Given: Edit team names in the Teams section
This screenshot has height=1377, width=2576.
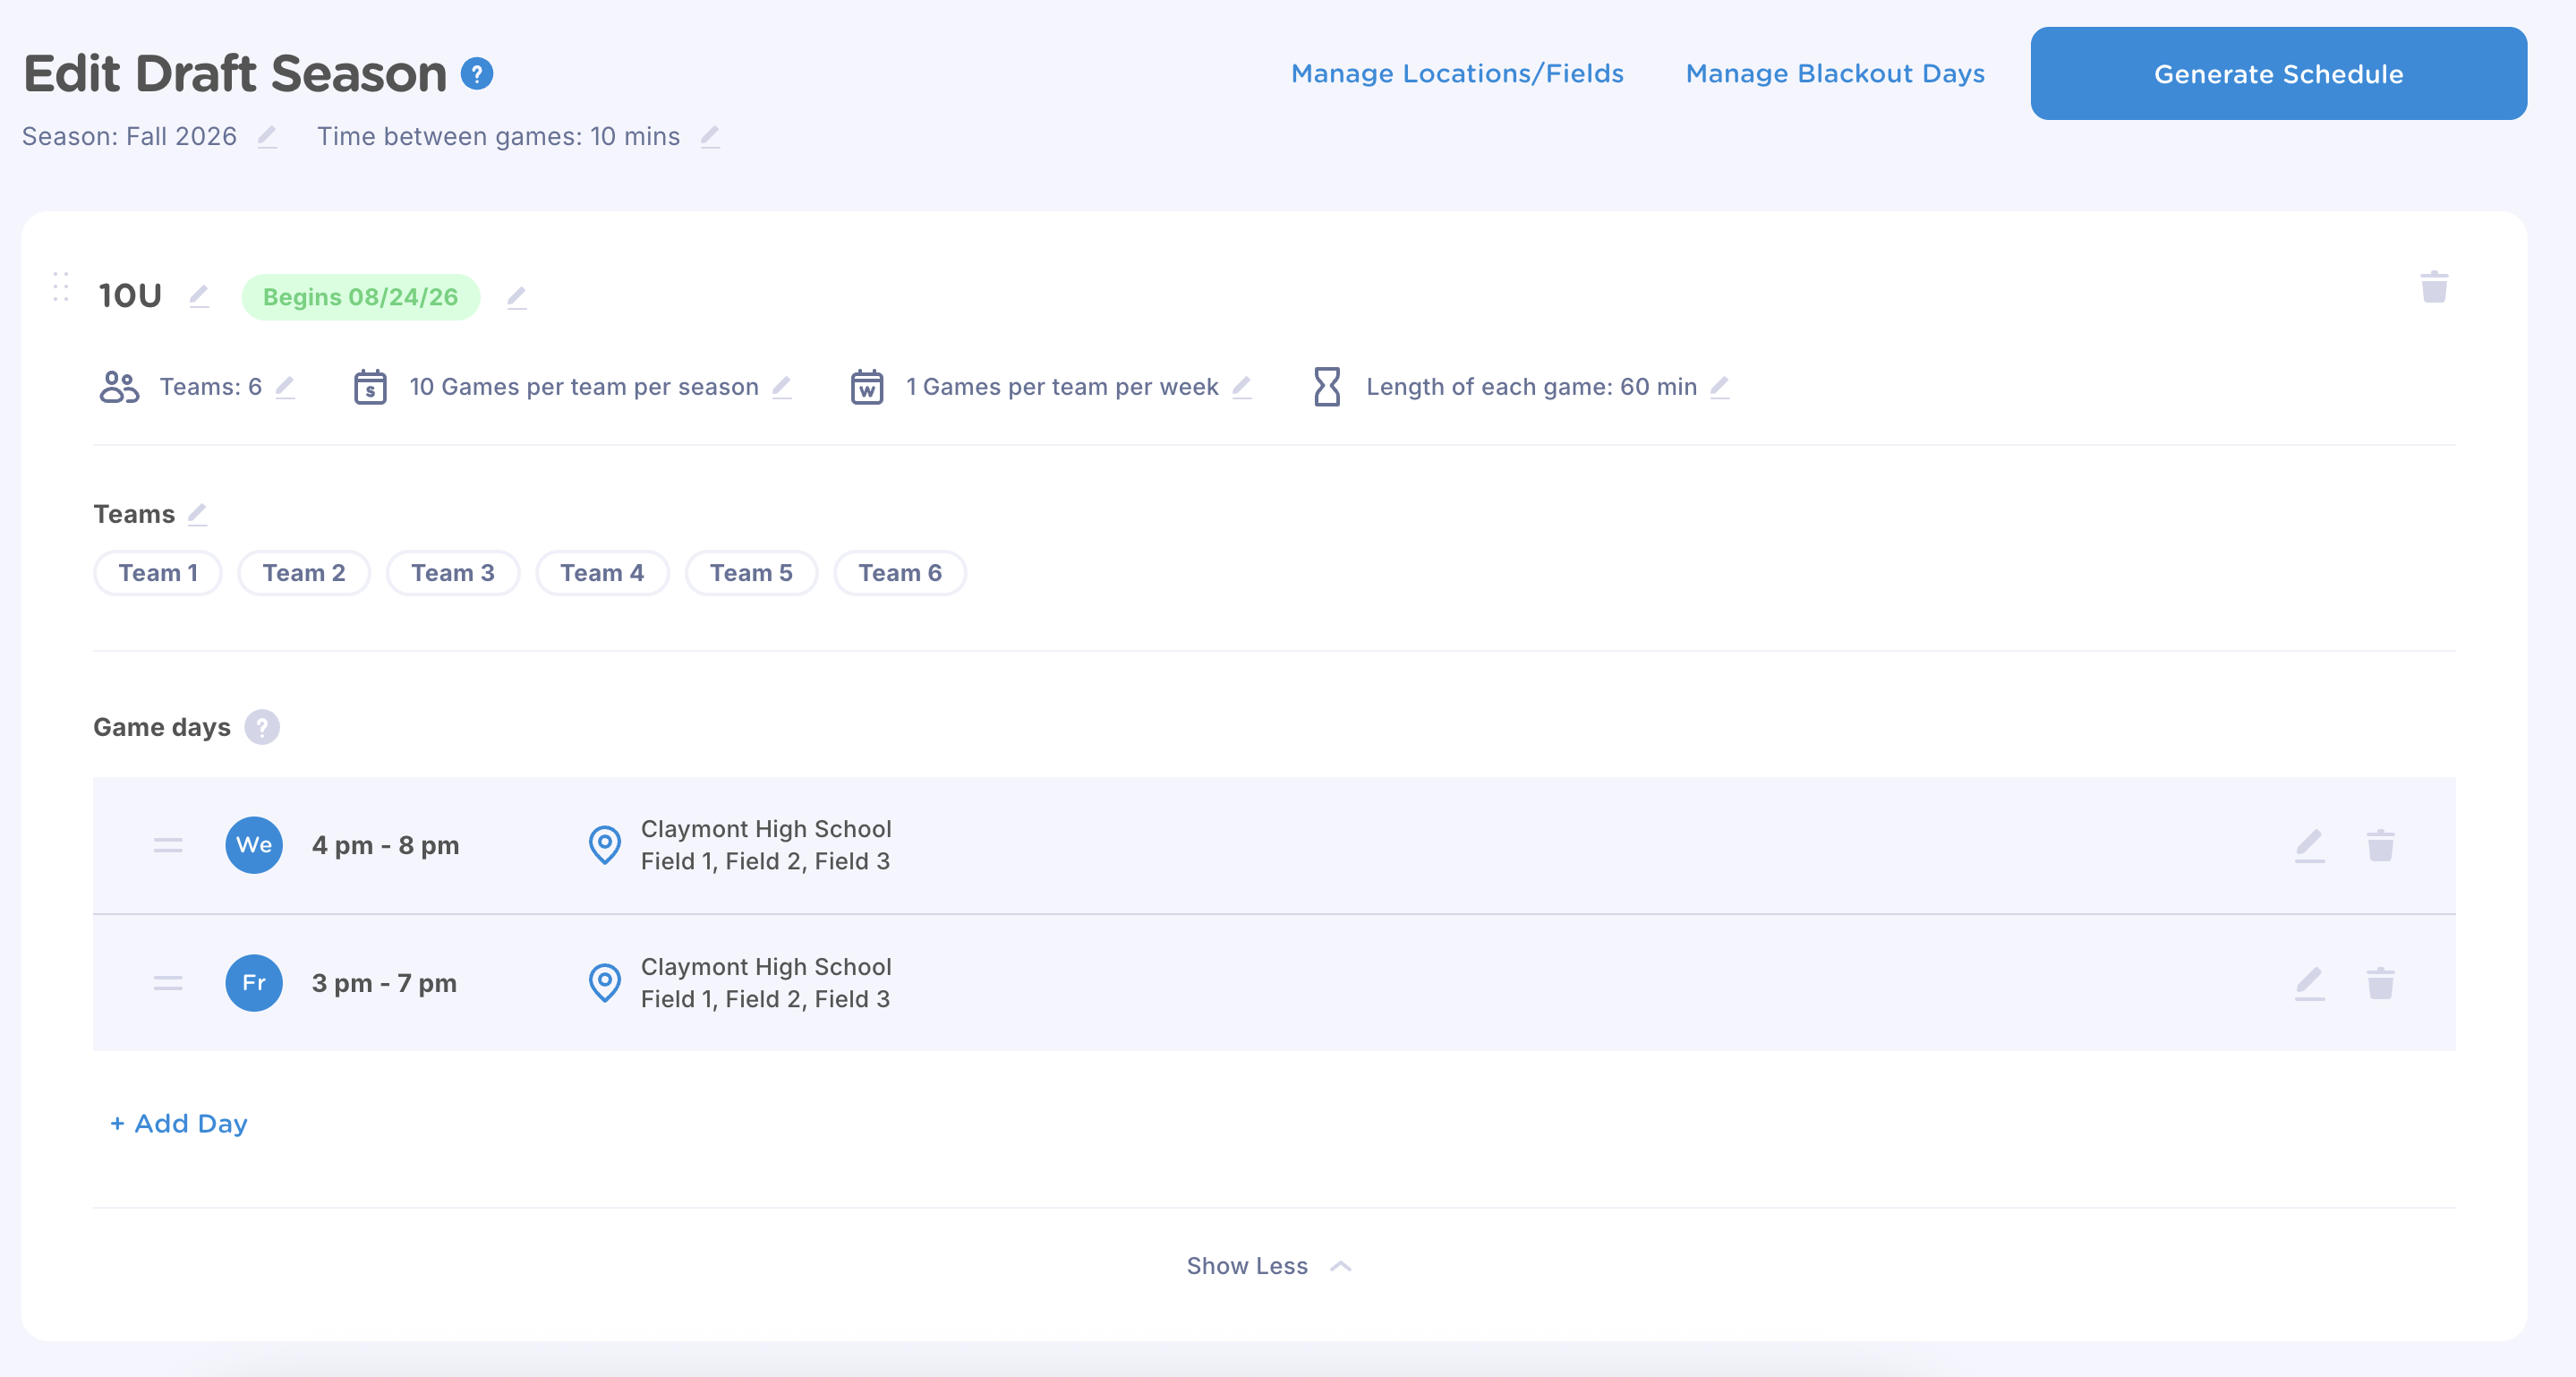Looking at the screenshot, I should (198, 514).
